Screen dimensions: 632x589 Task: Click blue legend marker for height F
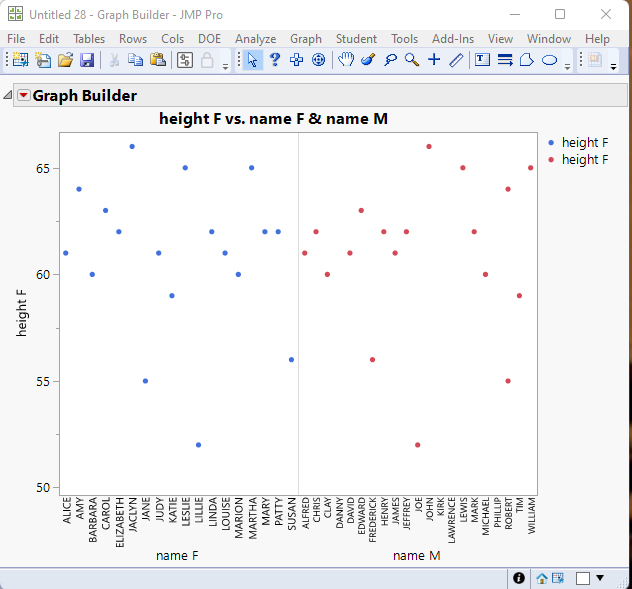pos(551,142)
